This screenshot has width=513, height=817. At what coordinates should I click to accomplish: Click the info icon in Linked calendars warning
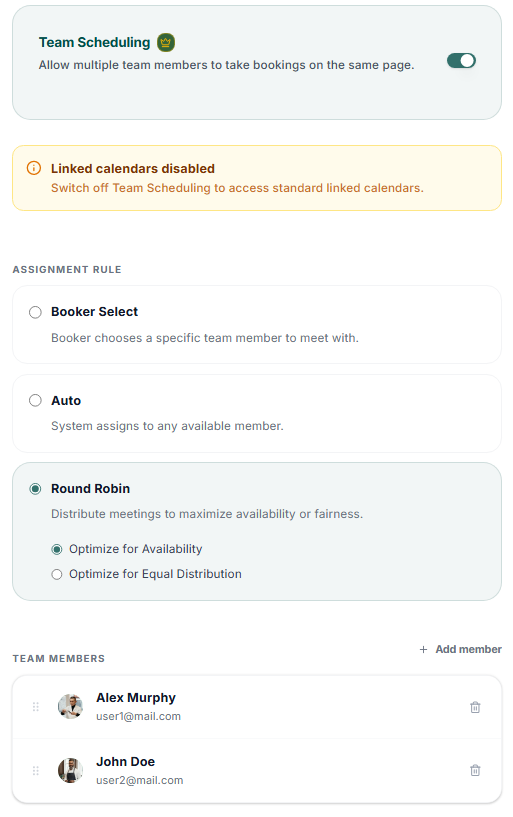pos(34,168)
